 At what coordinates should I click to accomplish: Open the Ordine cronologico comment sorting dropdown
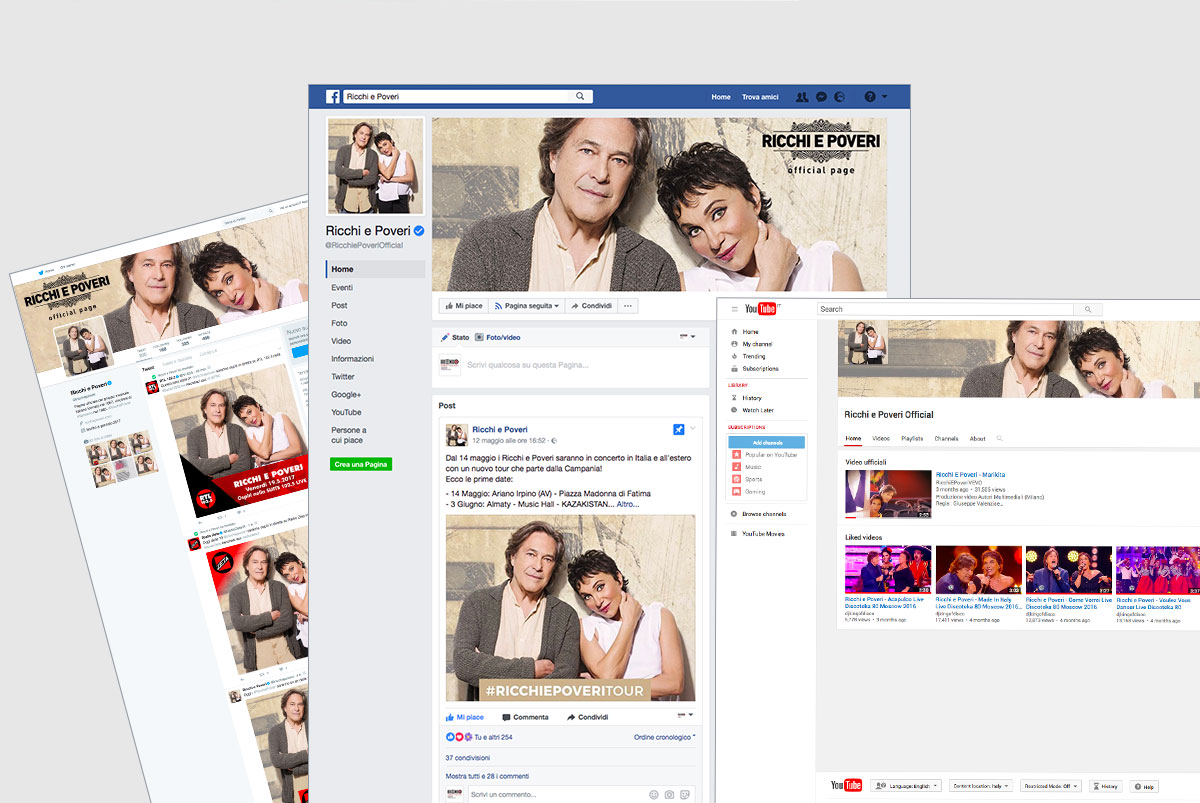[x=664, y=737]
